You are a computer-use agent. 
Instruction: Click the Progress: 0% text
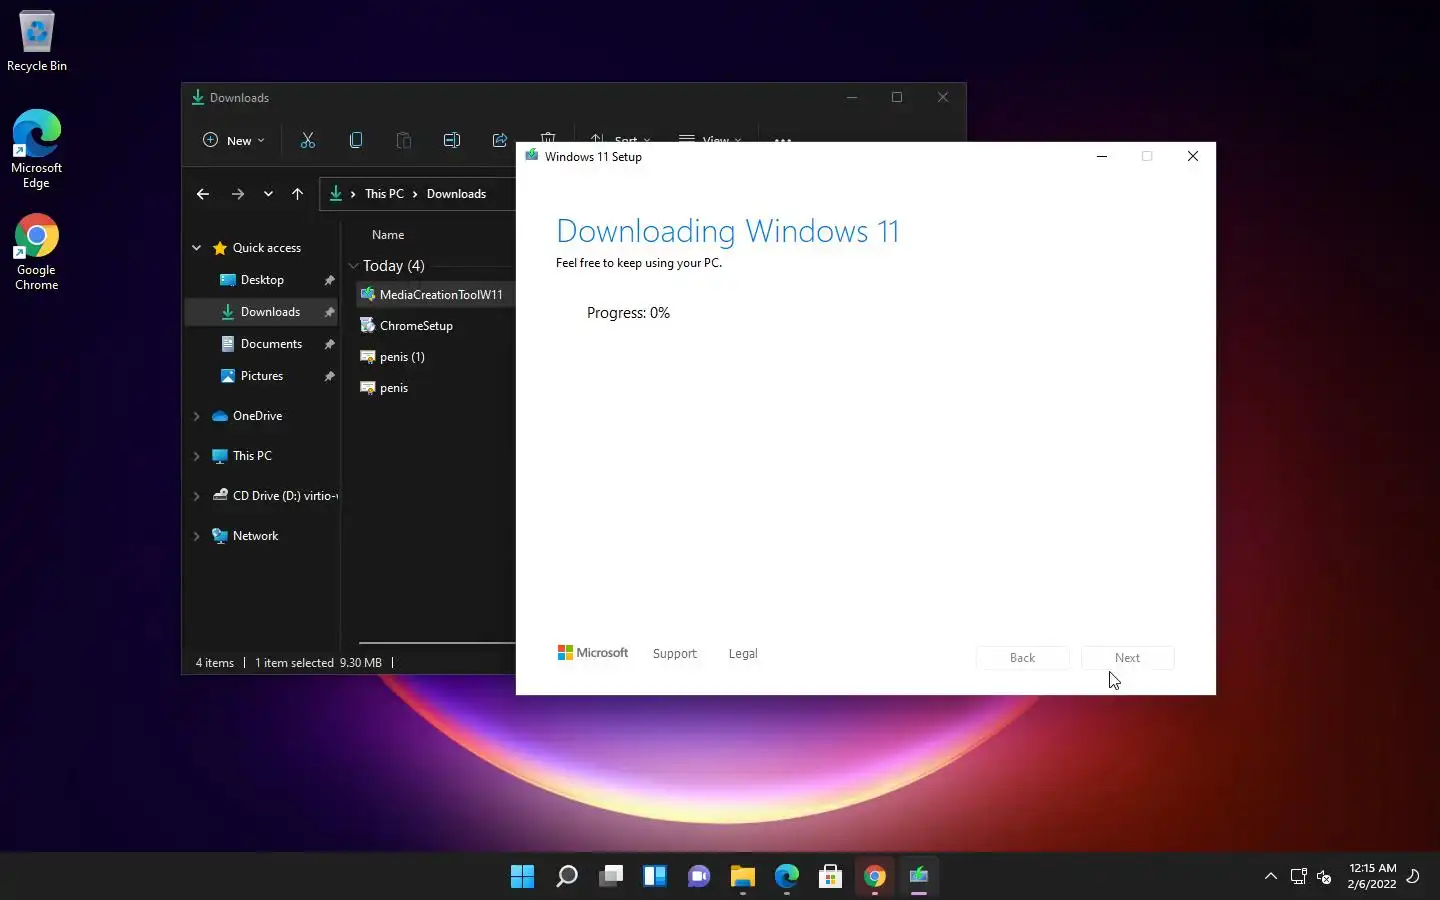(x=628, y=313)
